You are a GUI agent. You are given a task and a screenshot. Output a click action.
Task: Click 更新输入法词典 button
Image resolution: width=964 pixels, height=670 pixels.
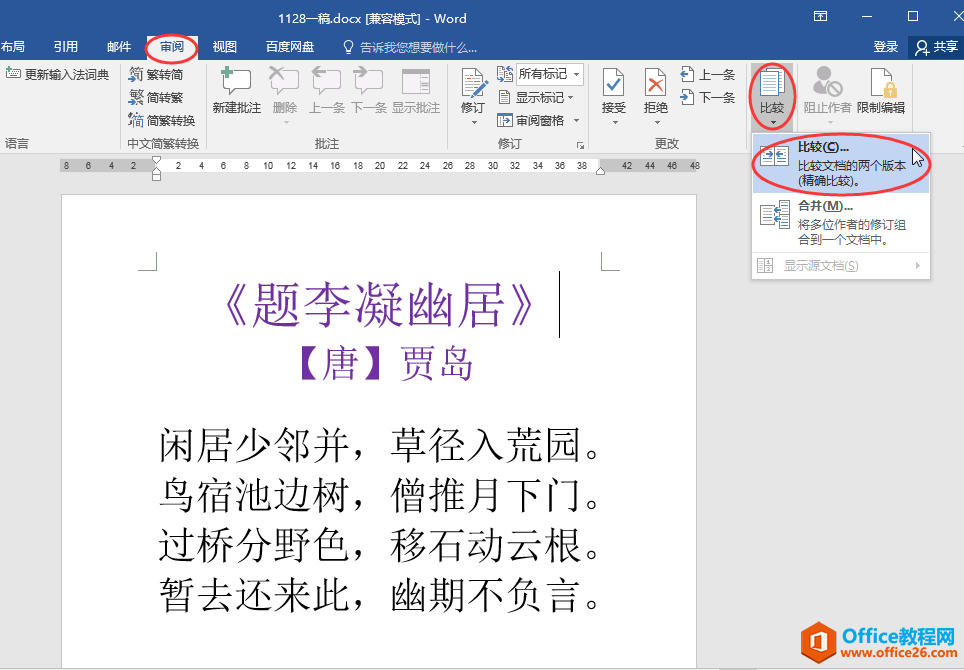click(x=58, y=74)
